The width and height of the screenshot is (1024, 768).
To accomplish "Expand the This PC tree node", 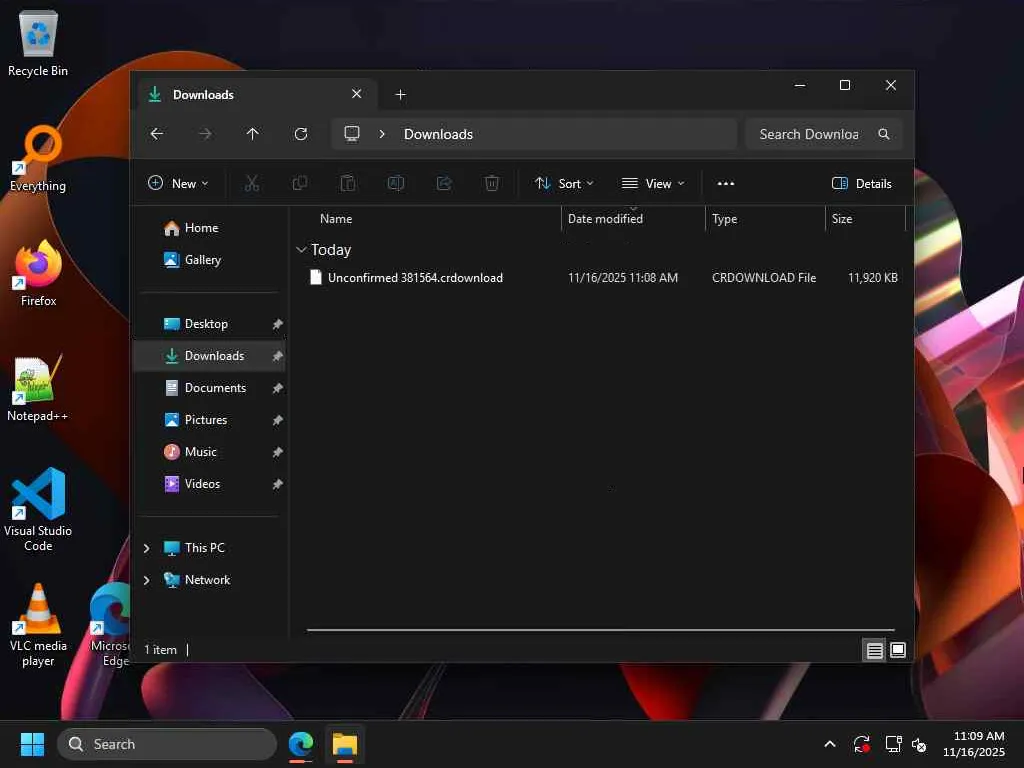I will point(146,548).
